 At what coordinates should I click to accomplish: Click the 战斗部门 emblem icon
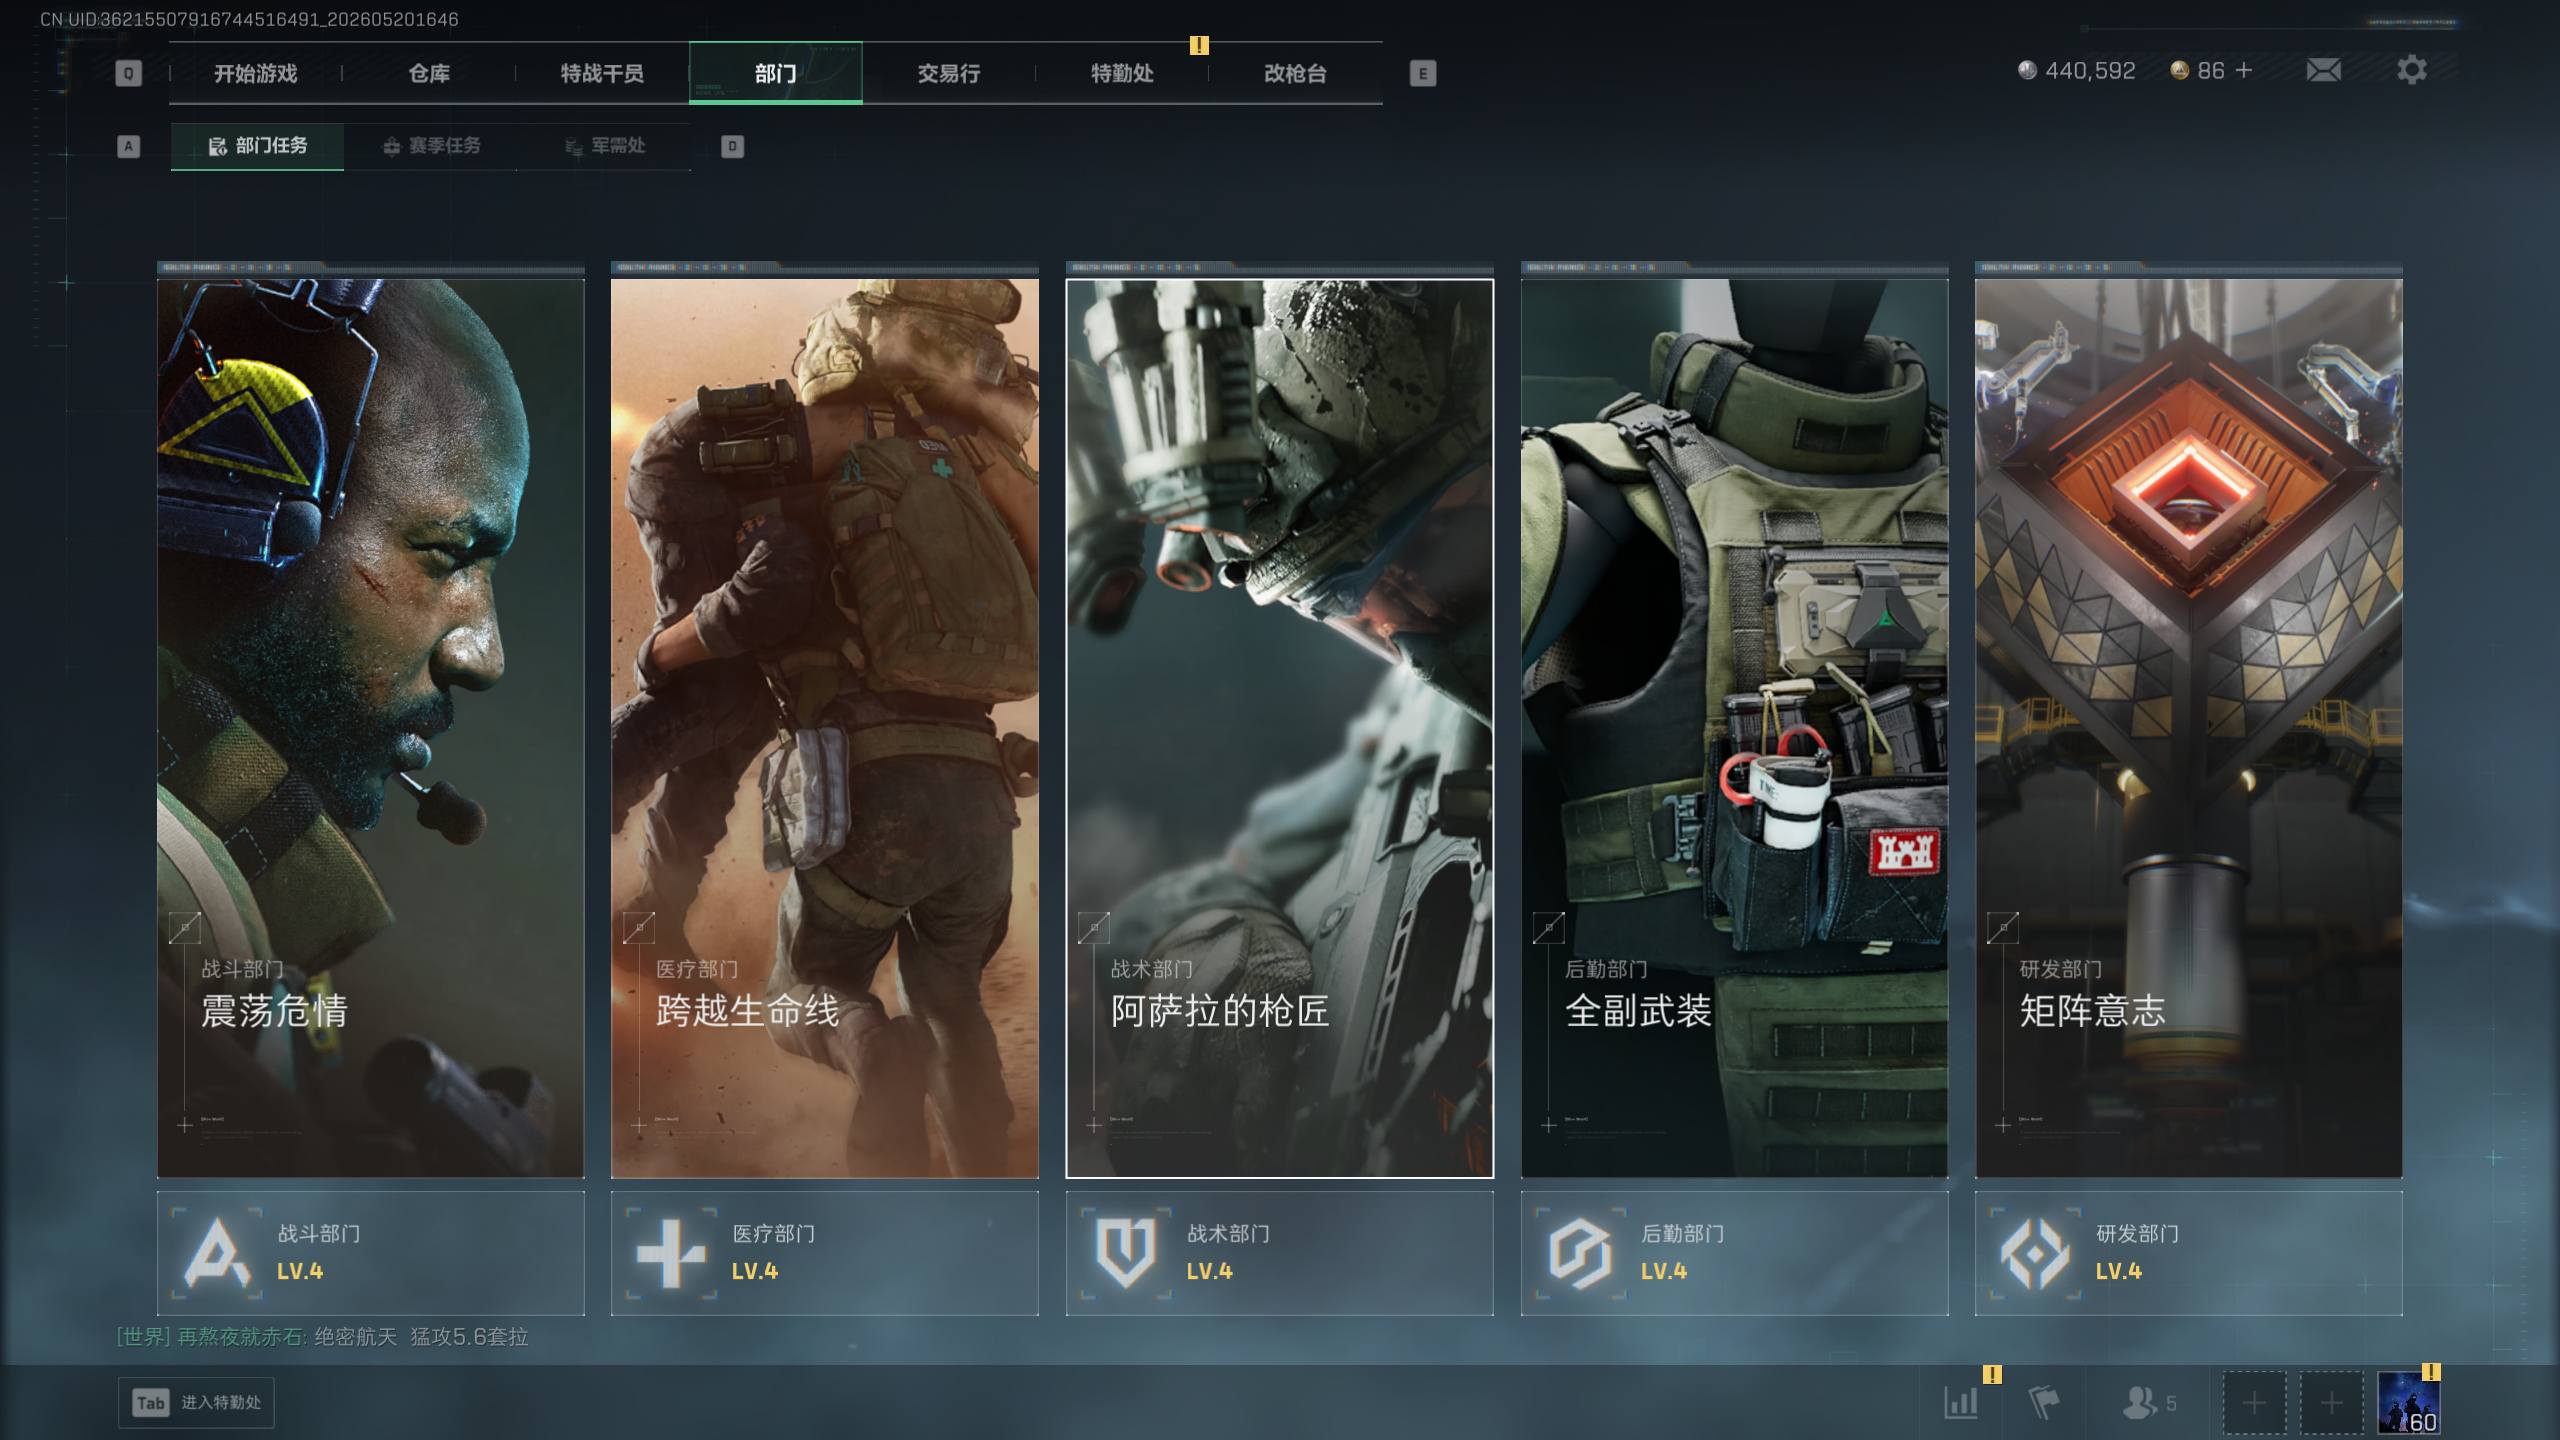(217, 1253)
